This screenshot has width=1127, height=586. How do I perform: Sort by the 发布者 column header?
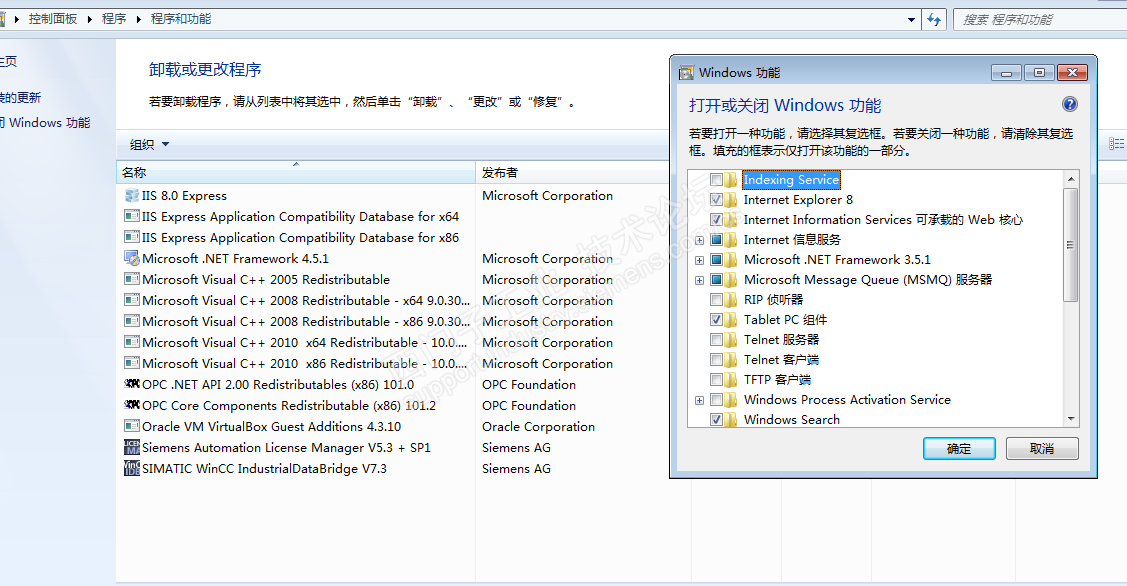pyautogui.click(x=572, y=172)
